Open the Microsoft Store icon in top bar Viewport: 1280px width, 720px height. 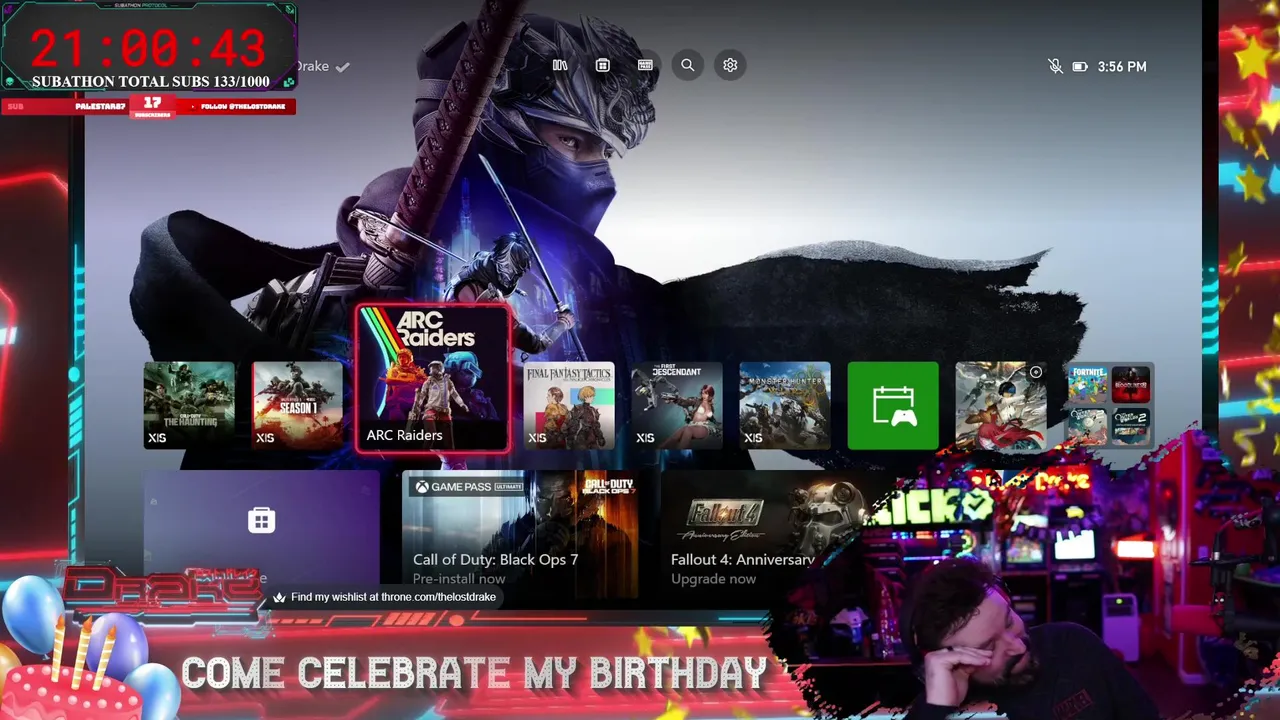(x=602, y=65)
